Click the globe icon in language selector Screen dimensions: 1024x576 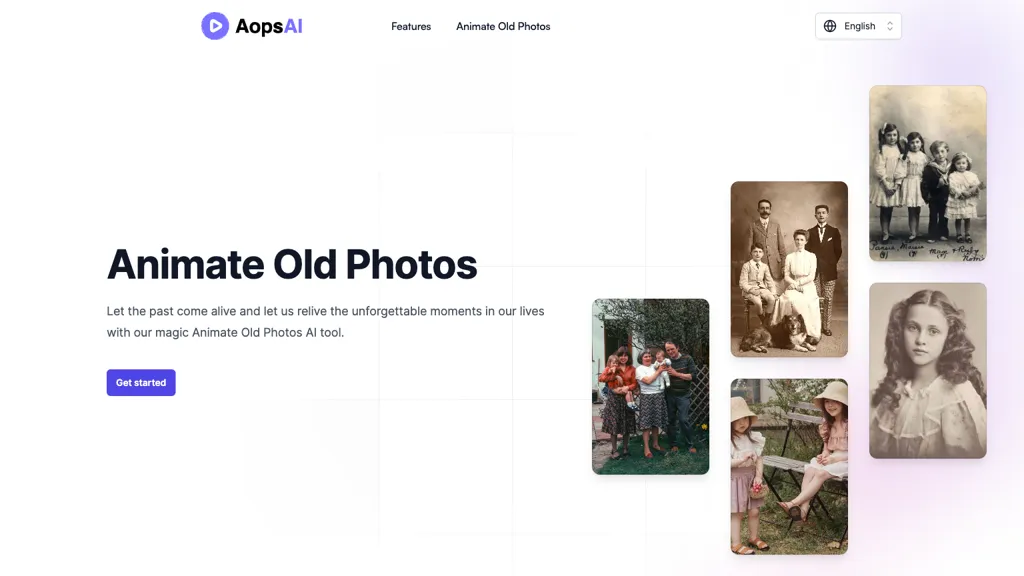[x=830, y=26]
